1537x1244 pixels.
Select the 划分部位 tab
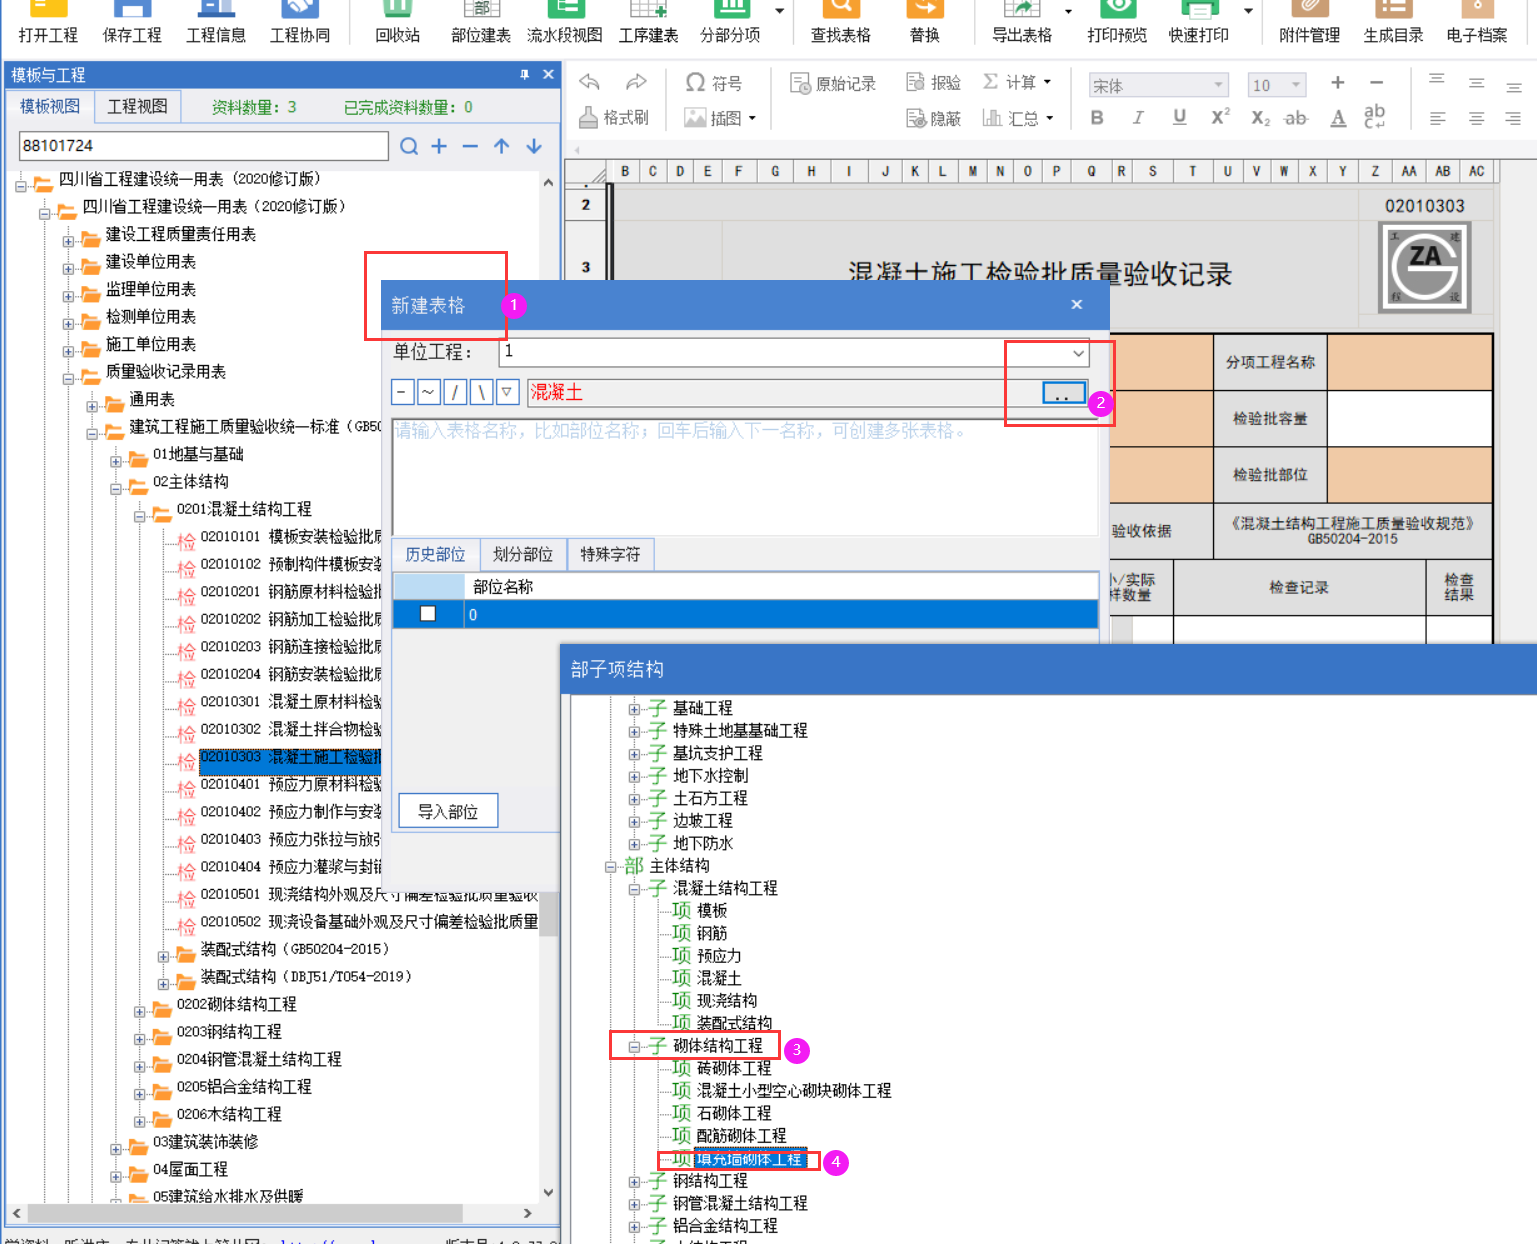tap(523, 554)
